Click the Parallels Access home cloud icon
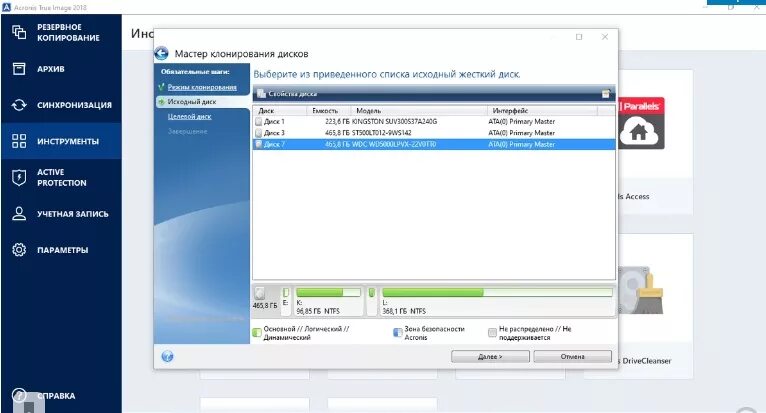766x413 pixels. click(641, 131)
